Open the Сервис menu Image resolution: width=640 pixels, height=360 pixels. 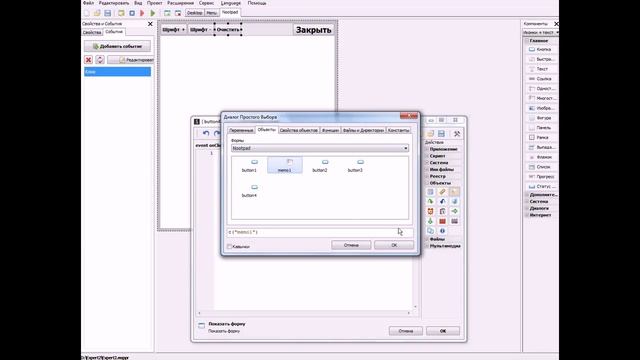click(207, 3)
